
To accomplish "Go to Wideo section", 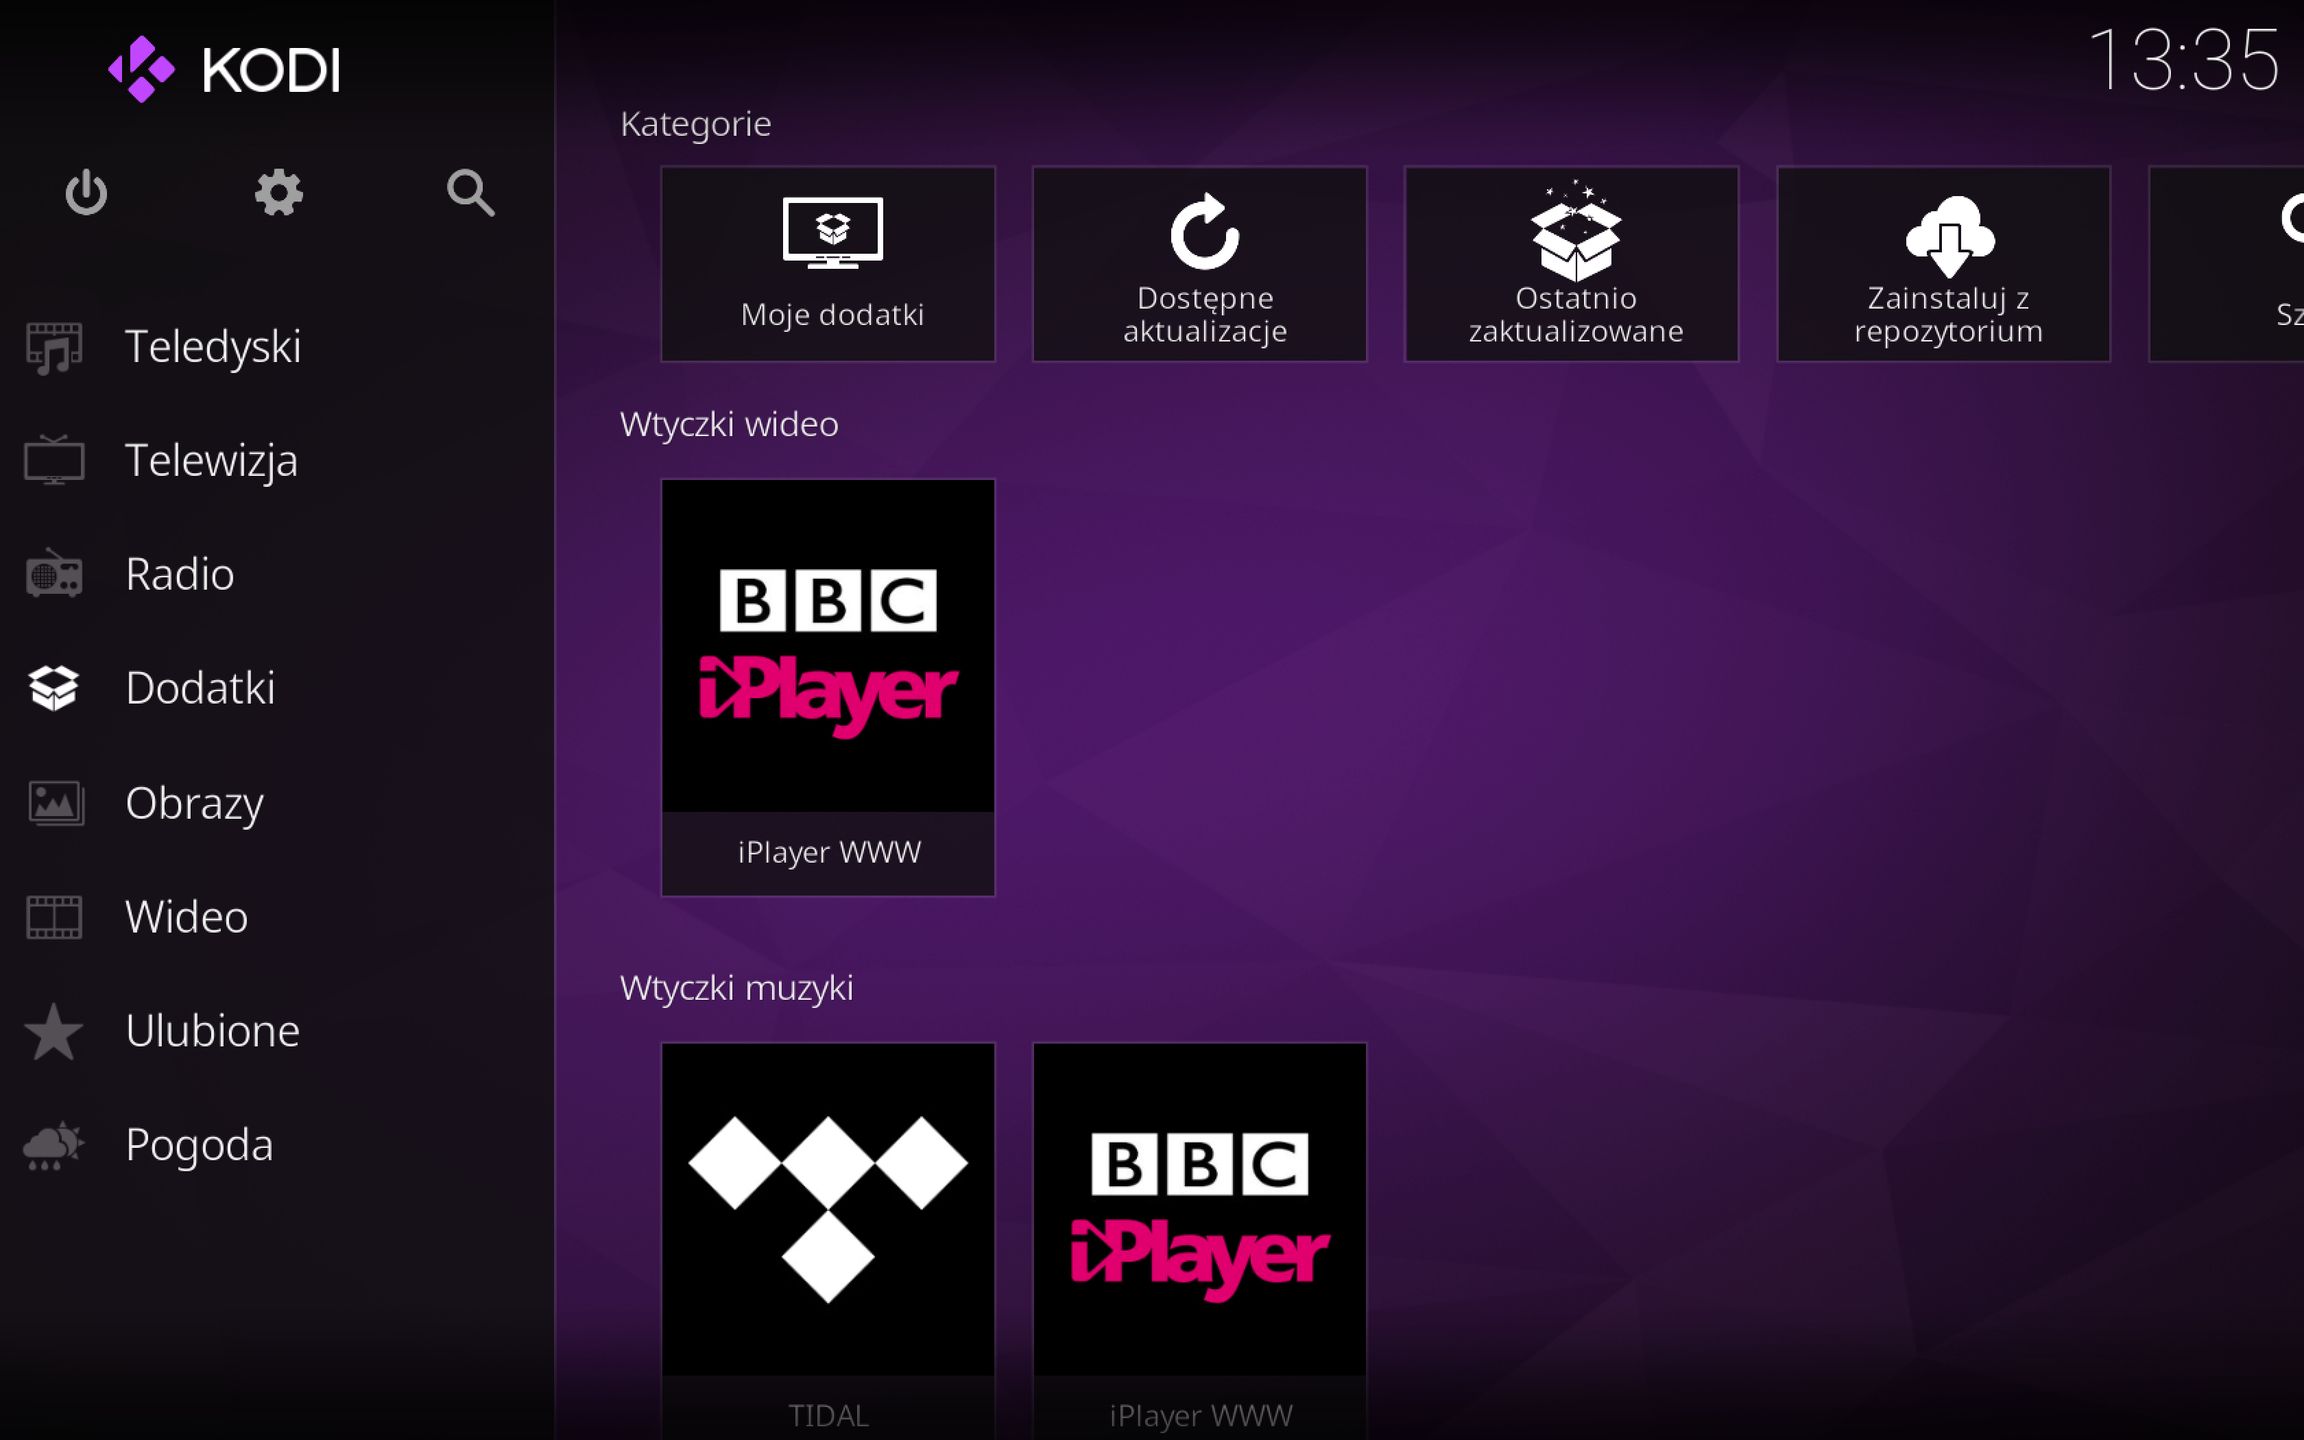I will tap(186, 917).
